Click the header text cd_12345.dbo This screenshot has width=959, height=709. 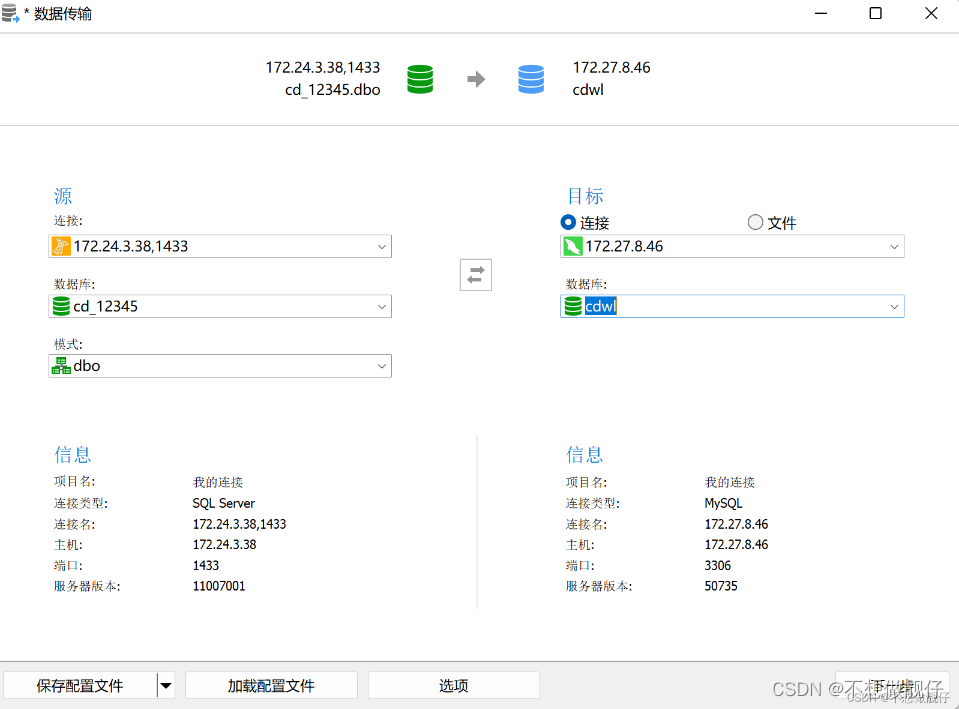pyautogui.click(x=333, y=90)
